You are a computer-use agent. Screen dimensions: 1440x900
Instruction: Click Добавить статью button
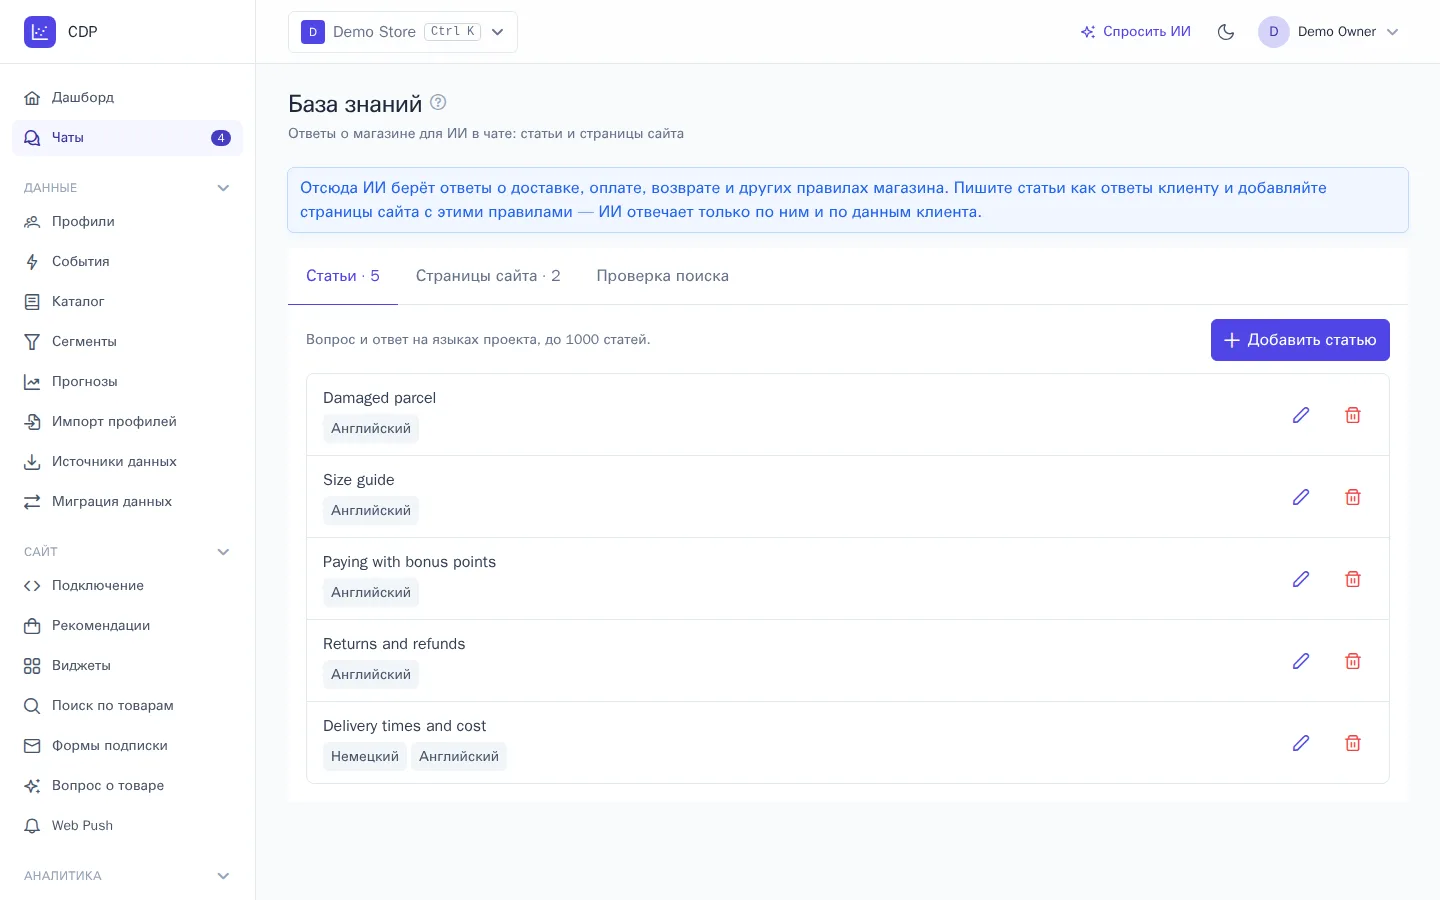tap(1300, 340)
